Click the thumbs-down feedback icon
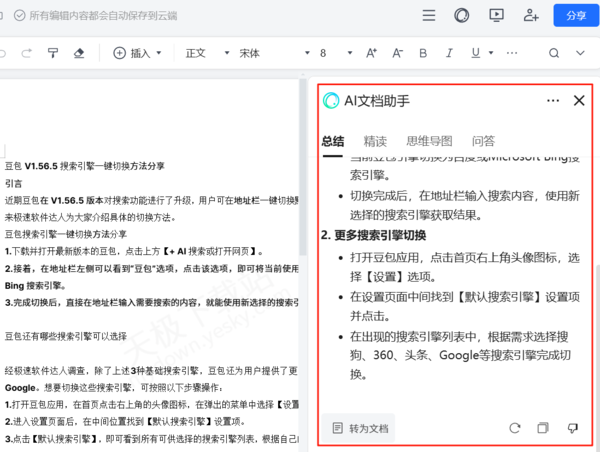This screenshot has width=600, height=452. (x=572, y=428)
